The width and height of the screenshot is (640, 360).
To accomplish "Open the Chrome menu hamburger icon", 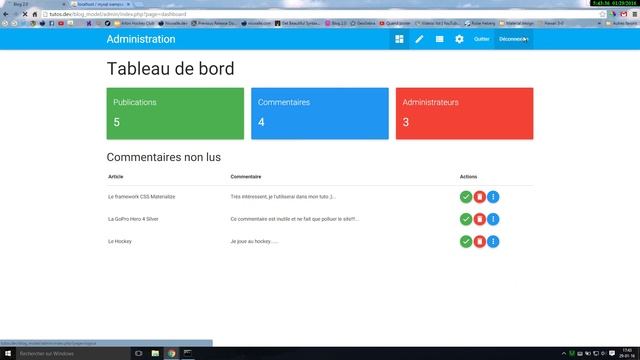I will [635, 14].
